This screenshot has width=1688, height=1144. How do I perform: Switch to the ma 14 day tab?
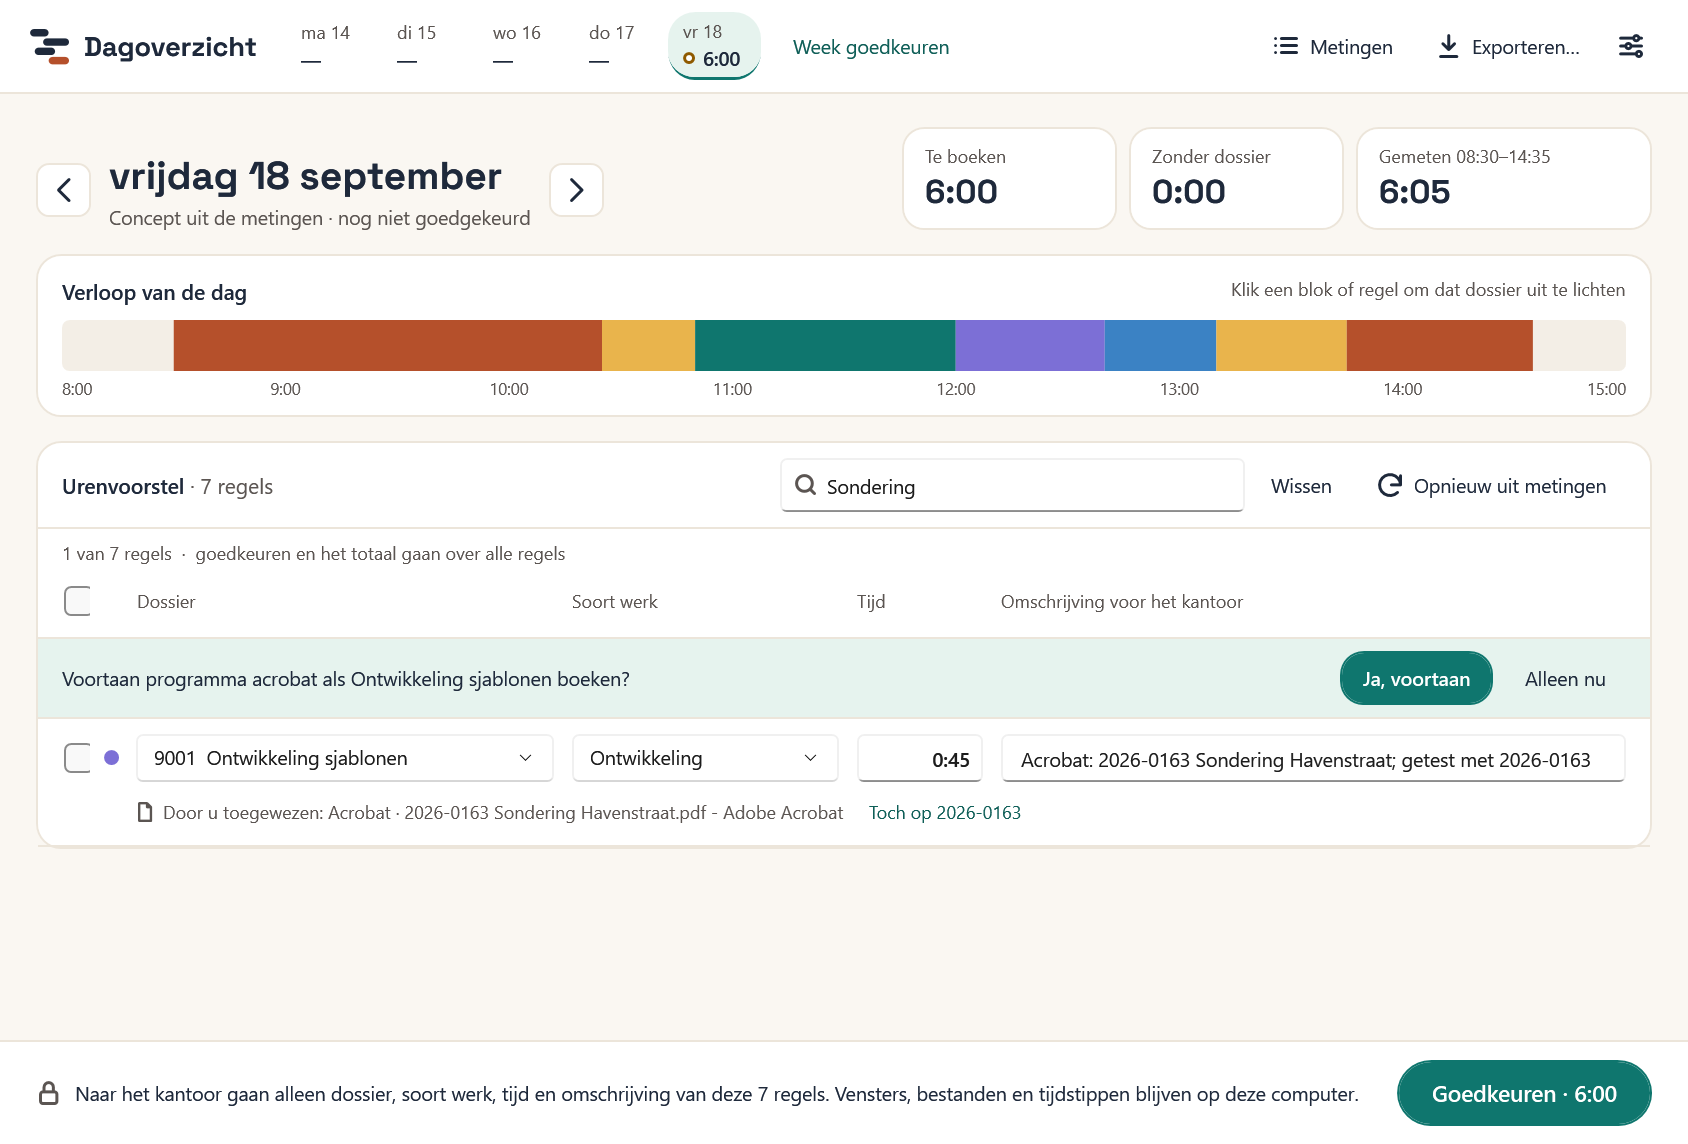point(325,46)
